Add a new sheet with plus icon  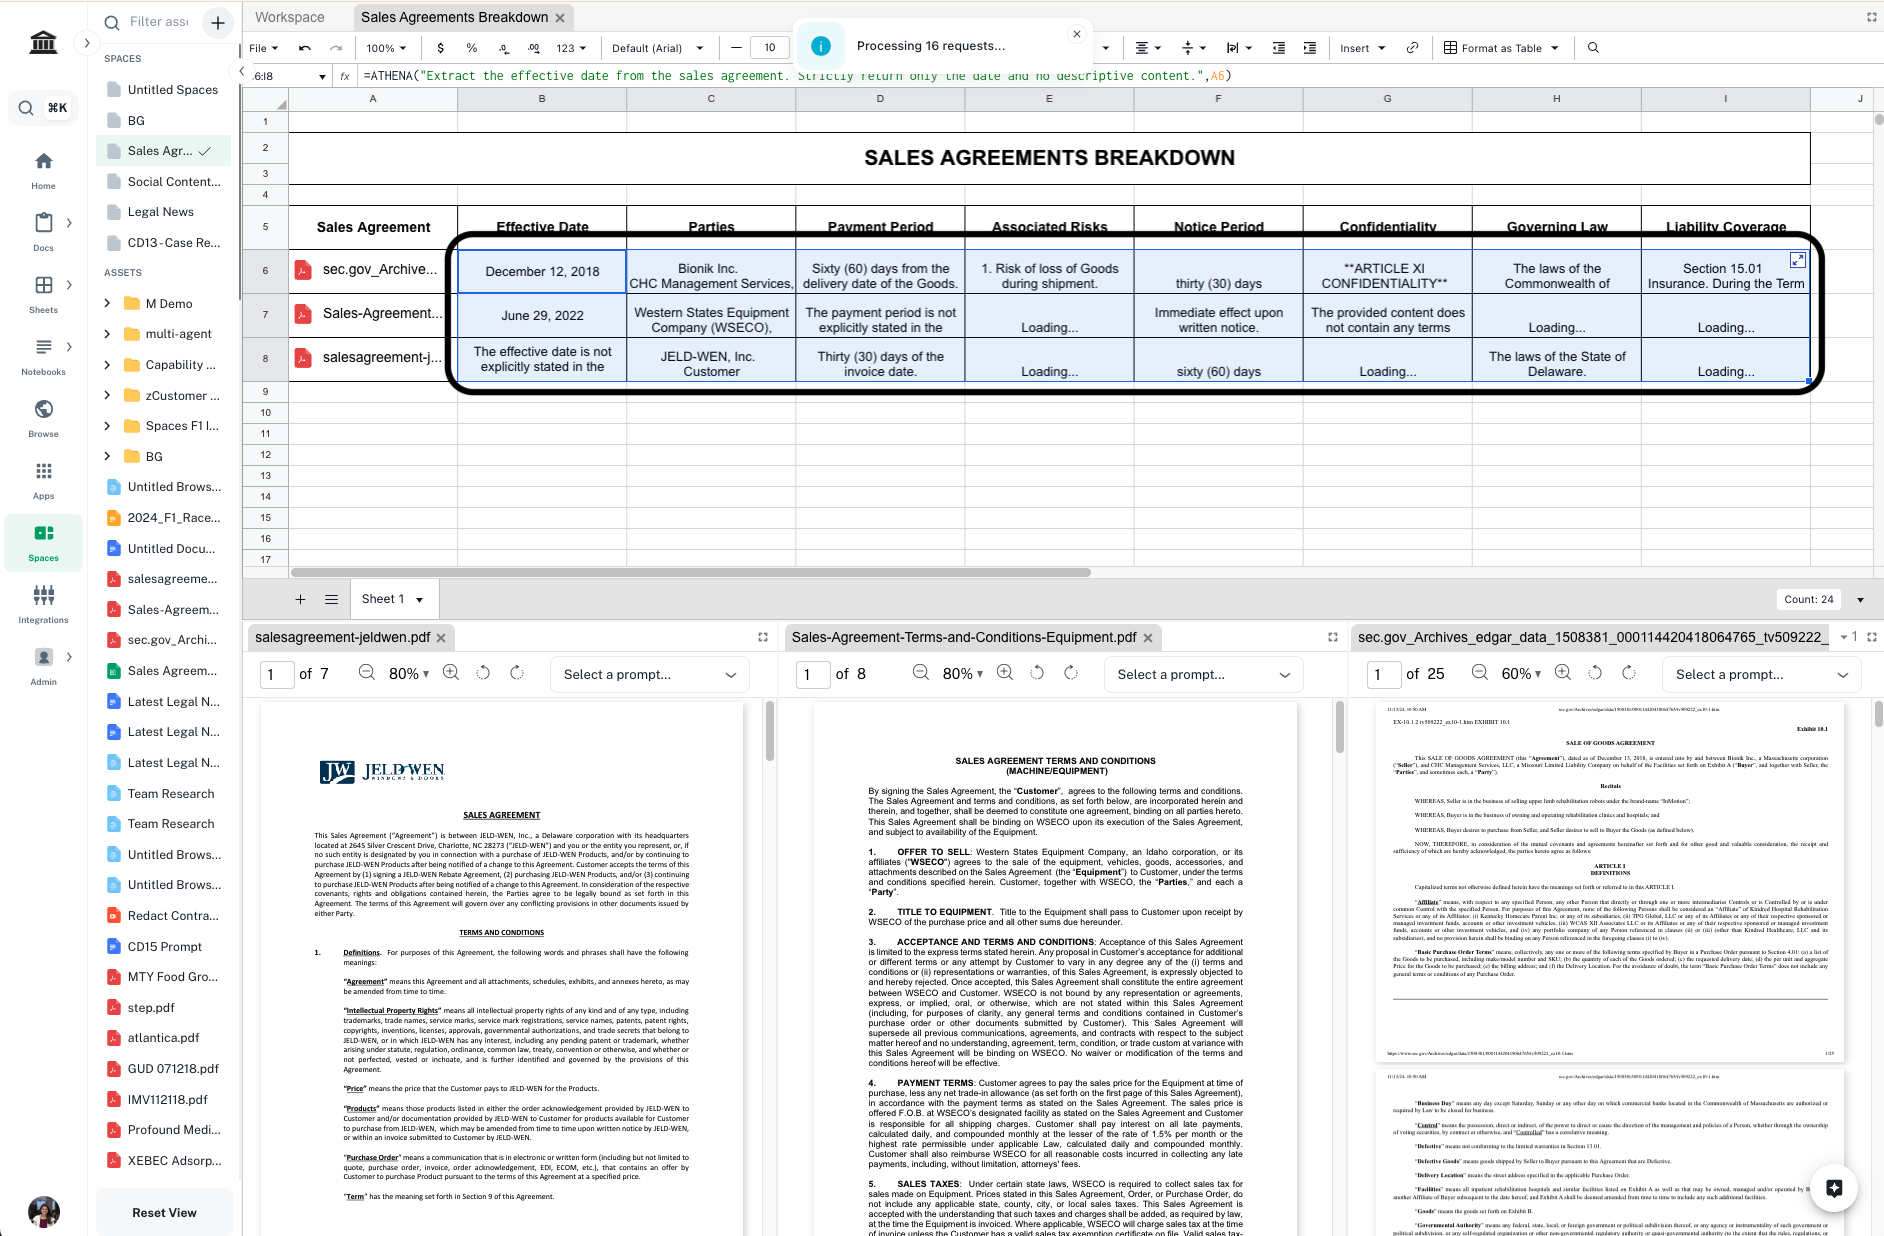[300, 599]
